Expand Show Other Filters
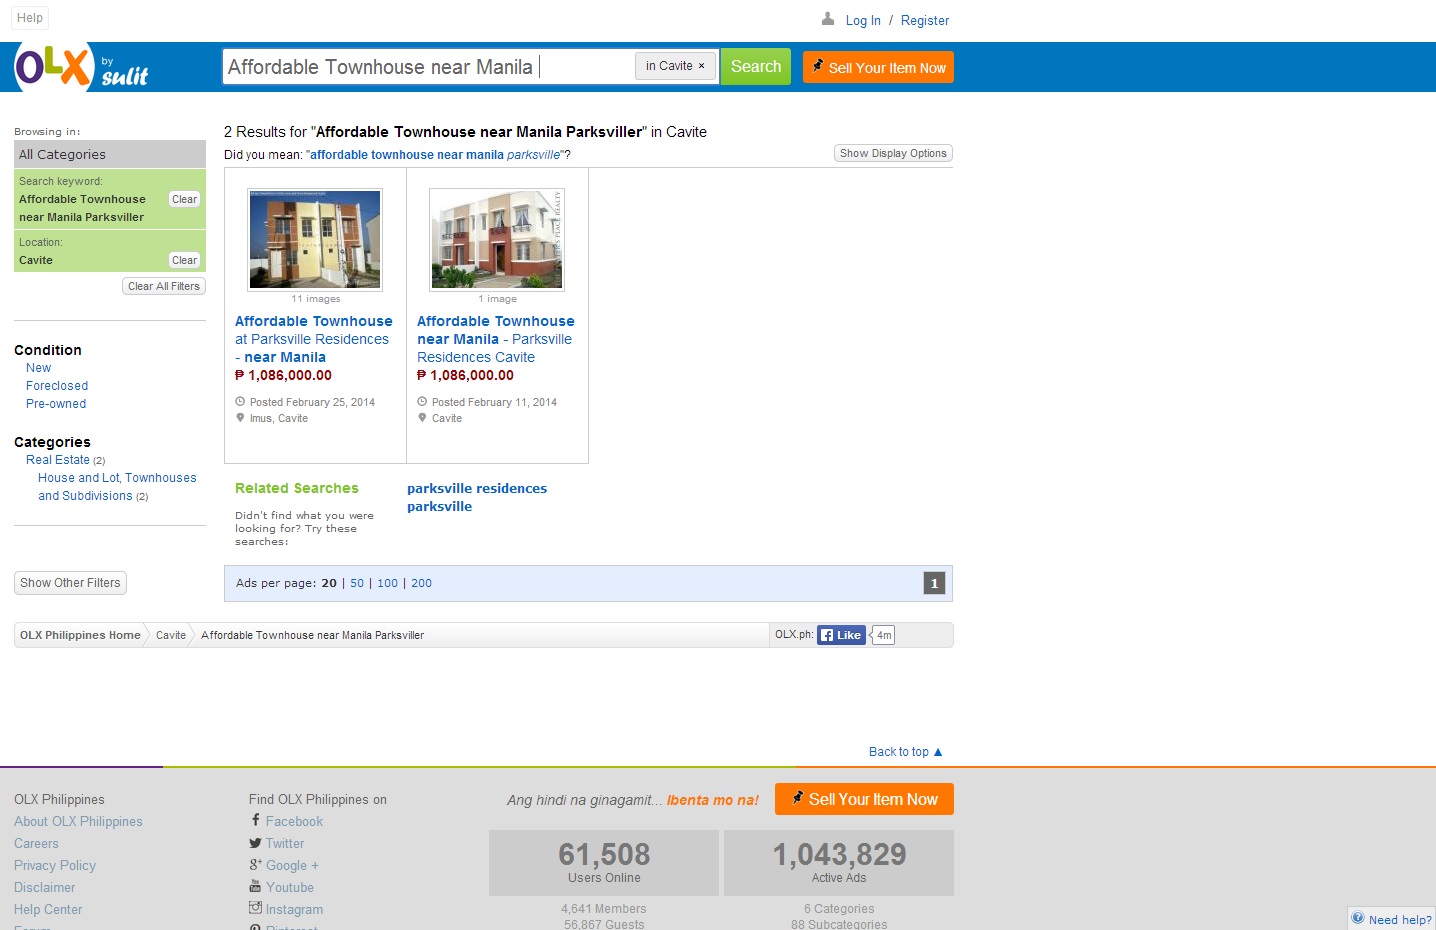The image size is (1436, 930). 70,583
